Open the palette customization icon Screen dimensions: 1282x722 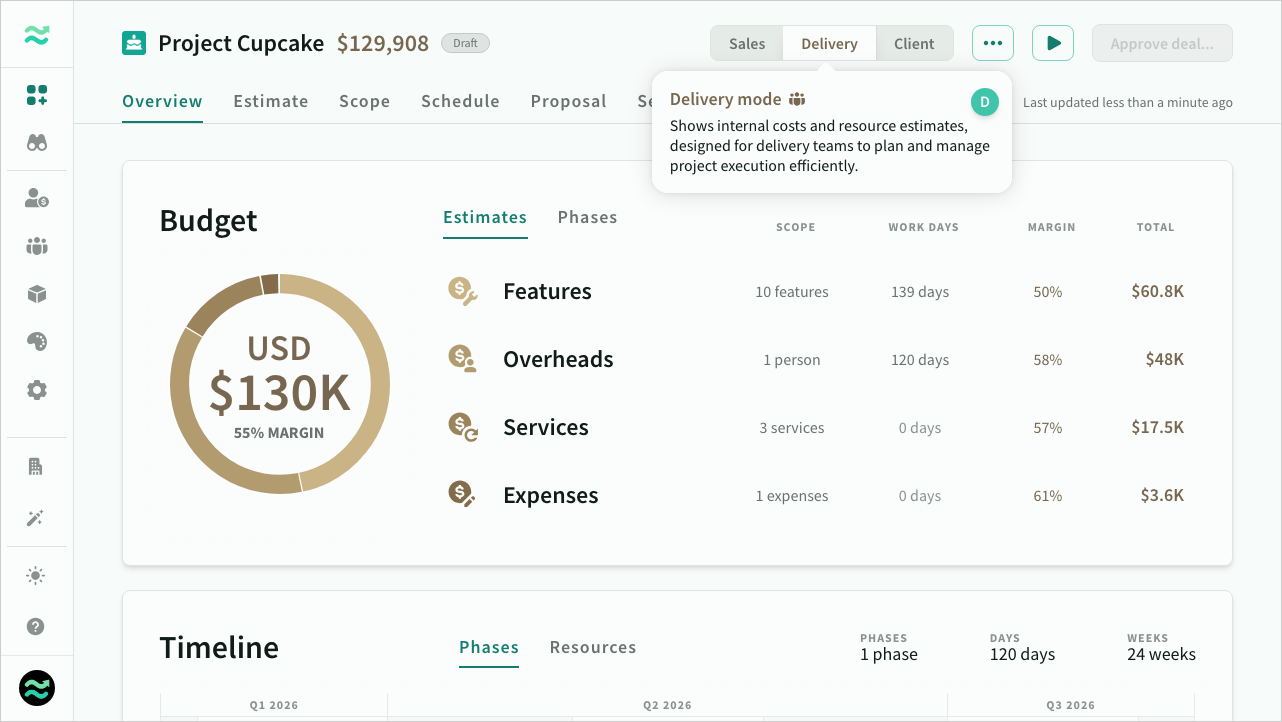pos(36,341)
